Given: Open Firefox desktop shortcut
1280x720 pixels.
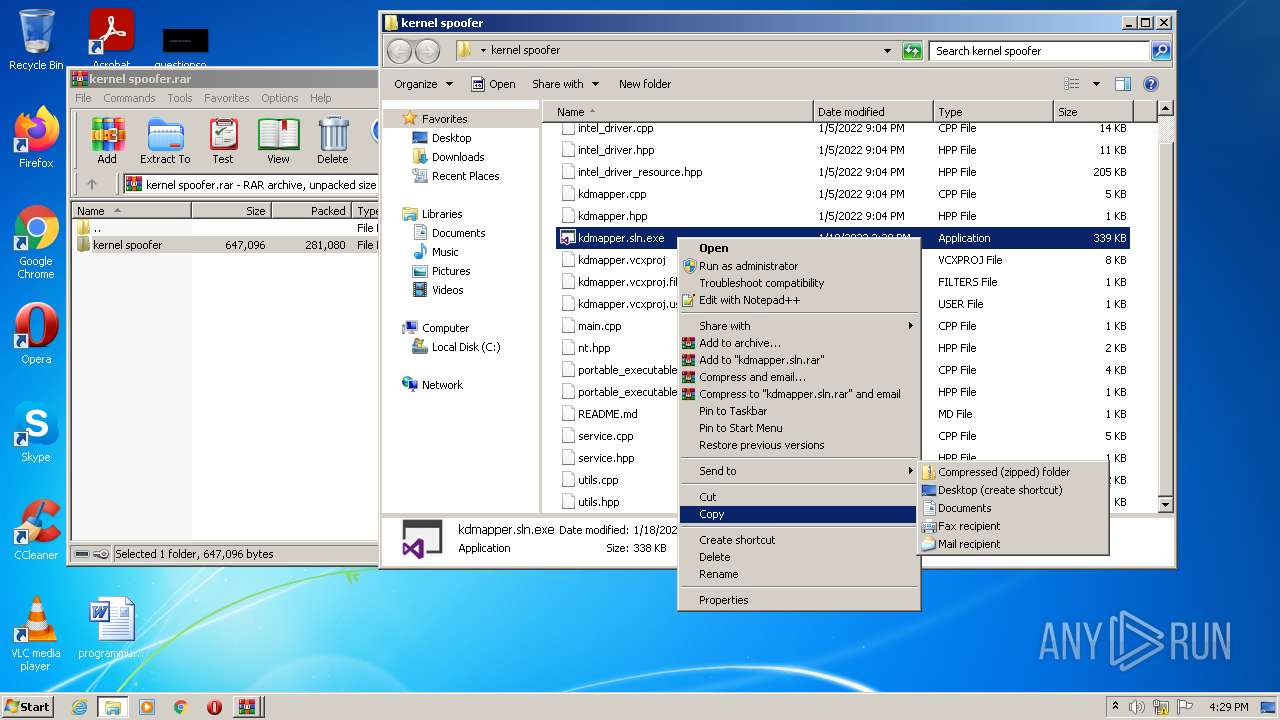Looking at the screenshot, I should pos(36,138).
